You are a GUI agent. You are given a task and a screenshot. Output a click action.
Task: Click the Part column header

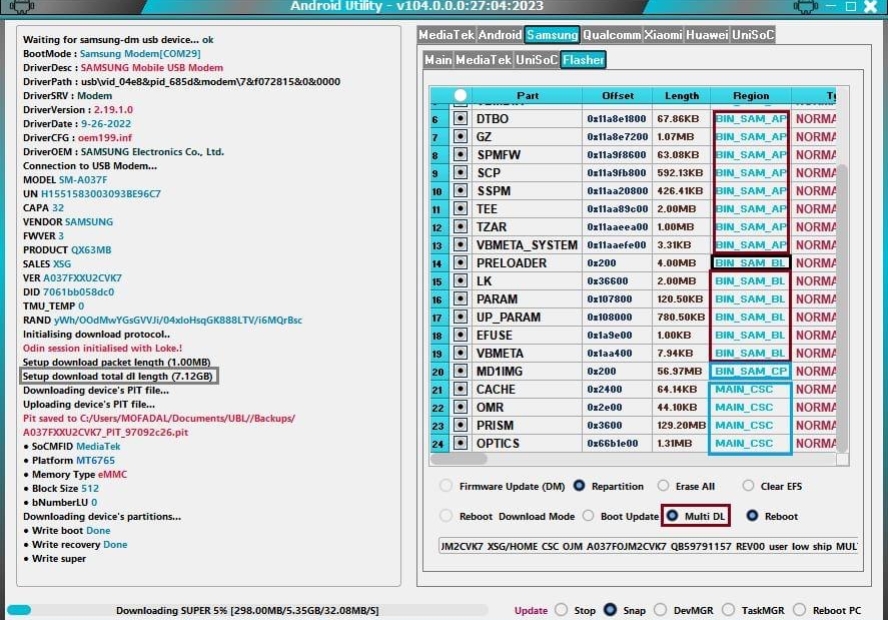[527, 96]
